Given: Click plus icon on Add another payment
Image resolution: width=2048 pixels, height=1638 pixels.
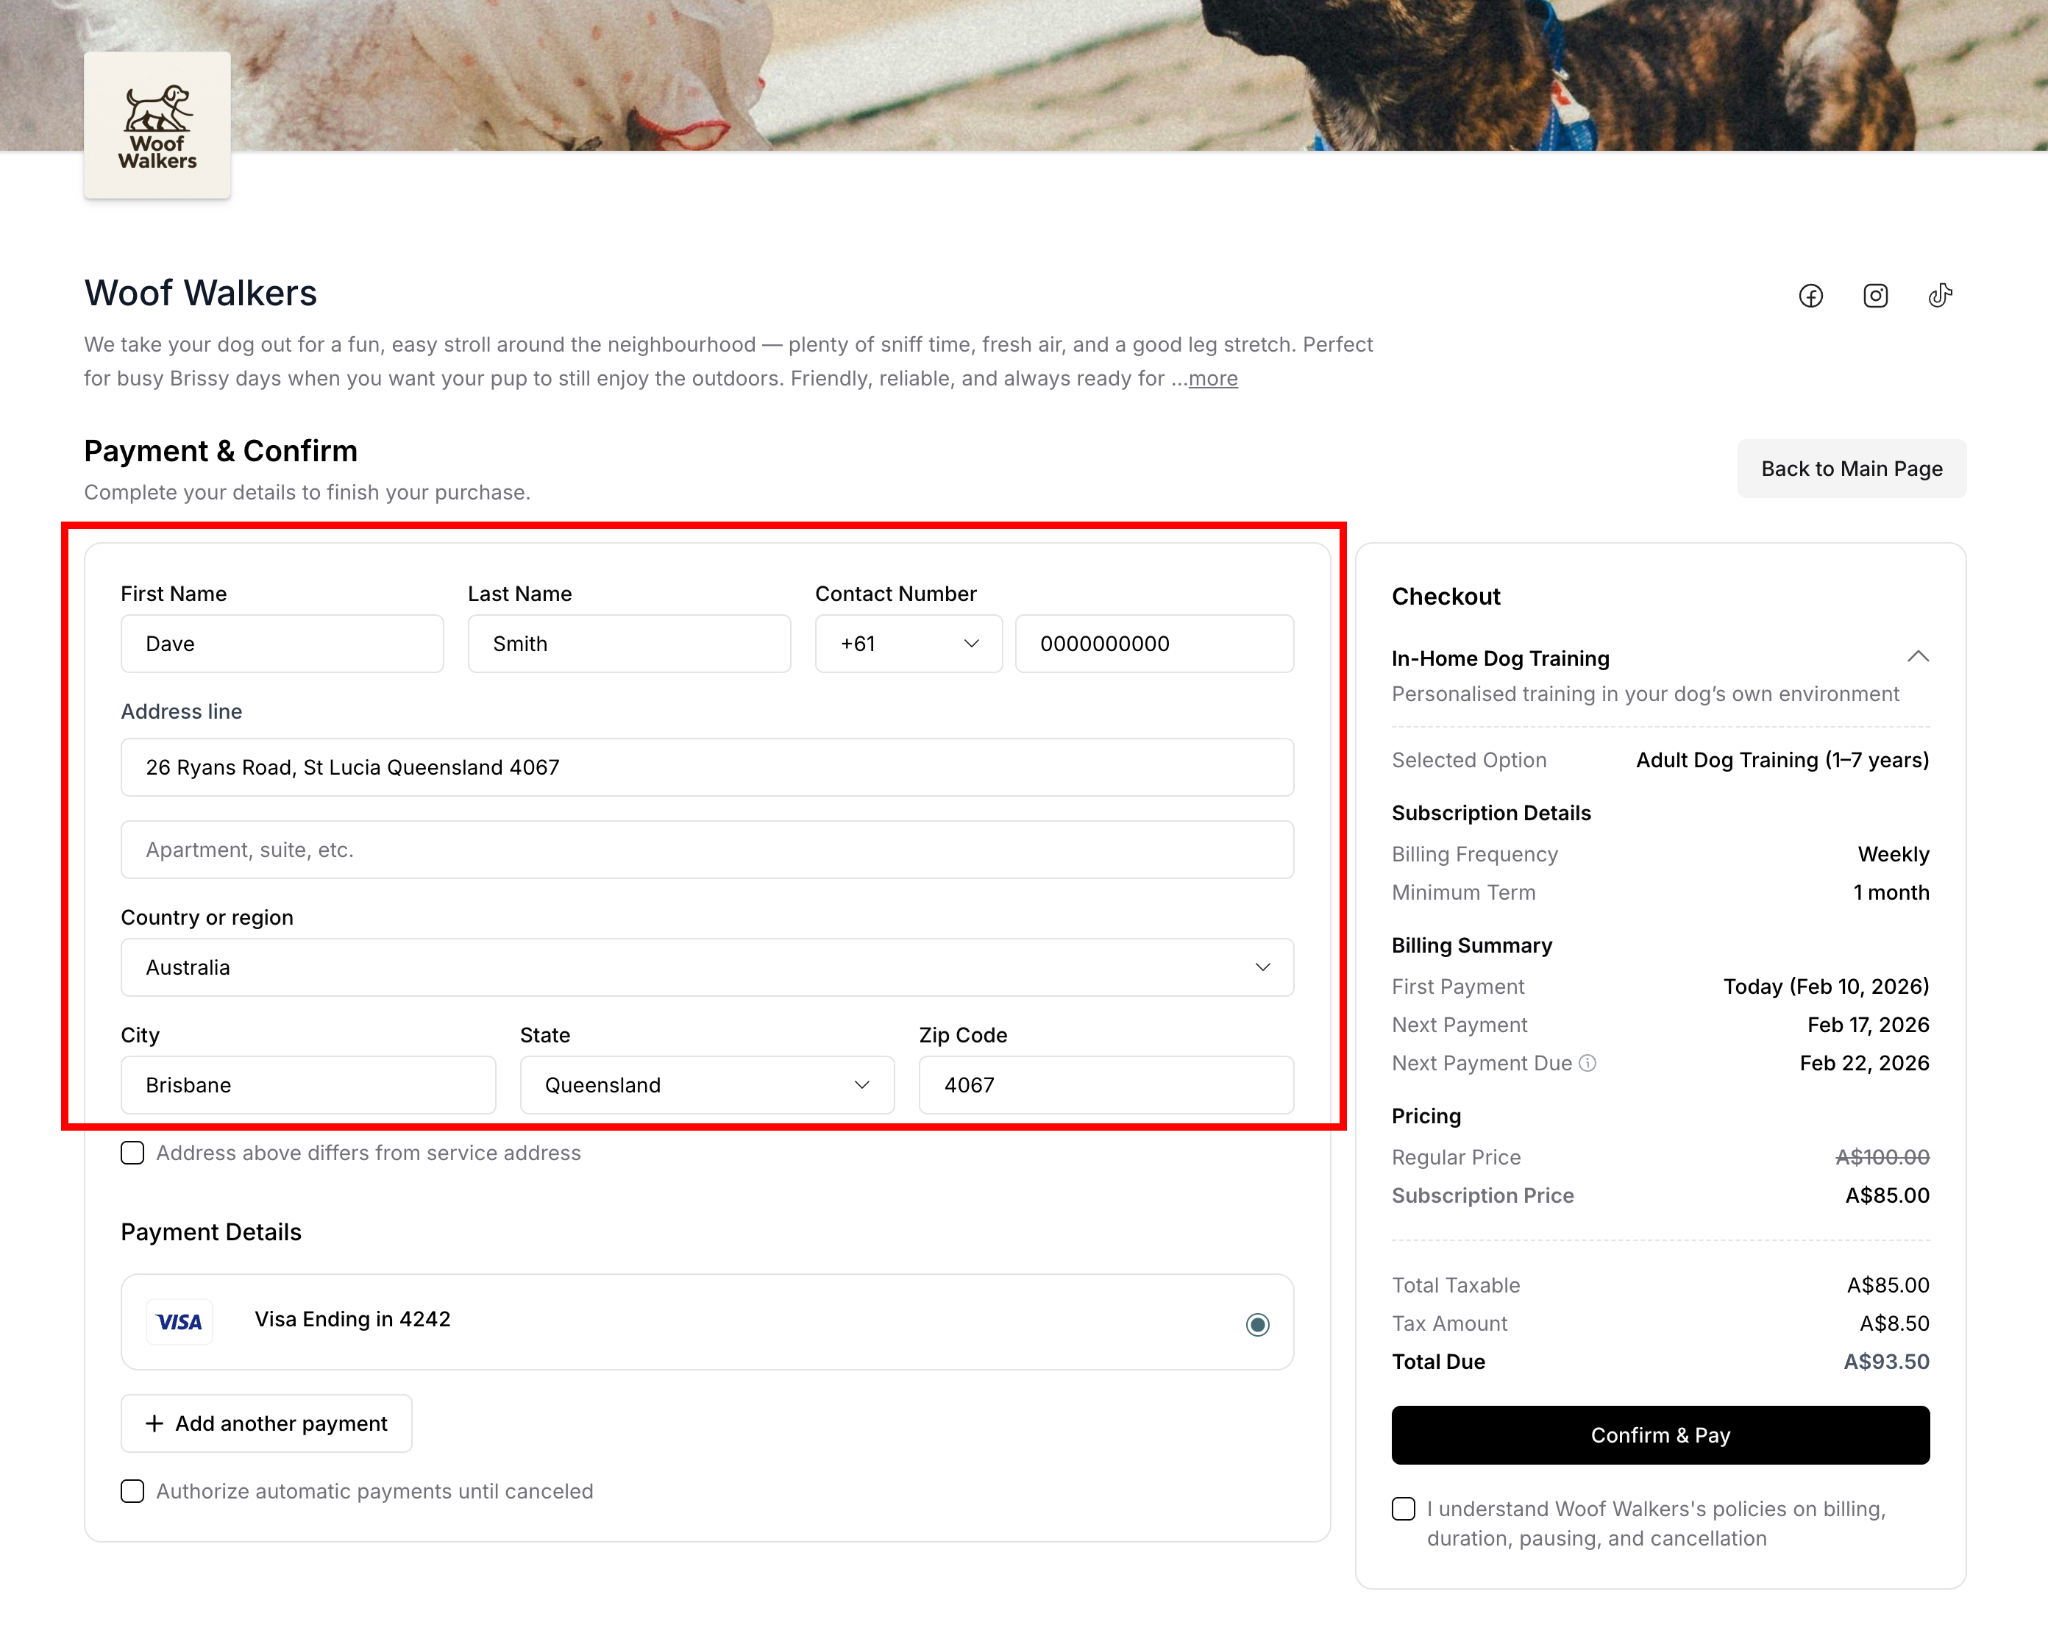Looking at the screenshot, I should pyautogui.click(x=154, y=1423).
